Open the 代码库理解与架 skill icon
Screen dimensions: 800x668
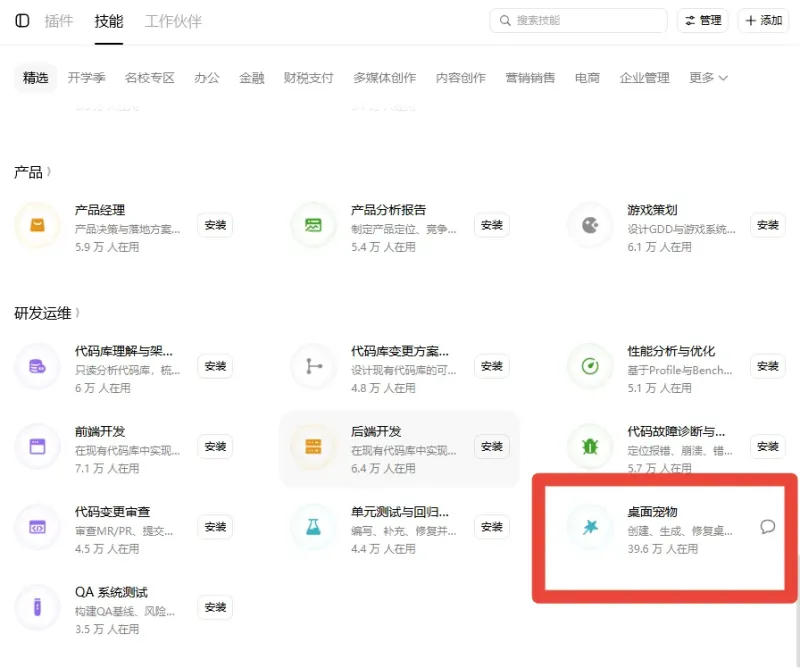[37, 366]
